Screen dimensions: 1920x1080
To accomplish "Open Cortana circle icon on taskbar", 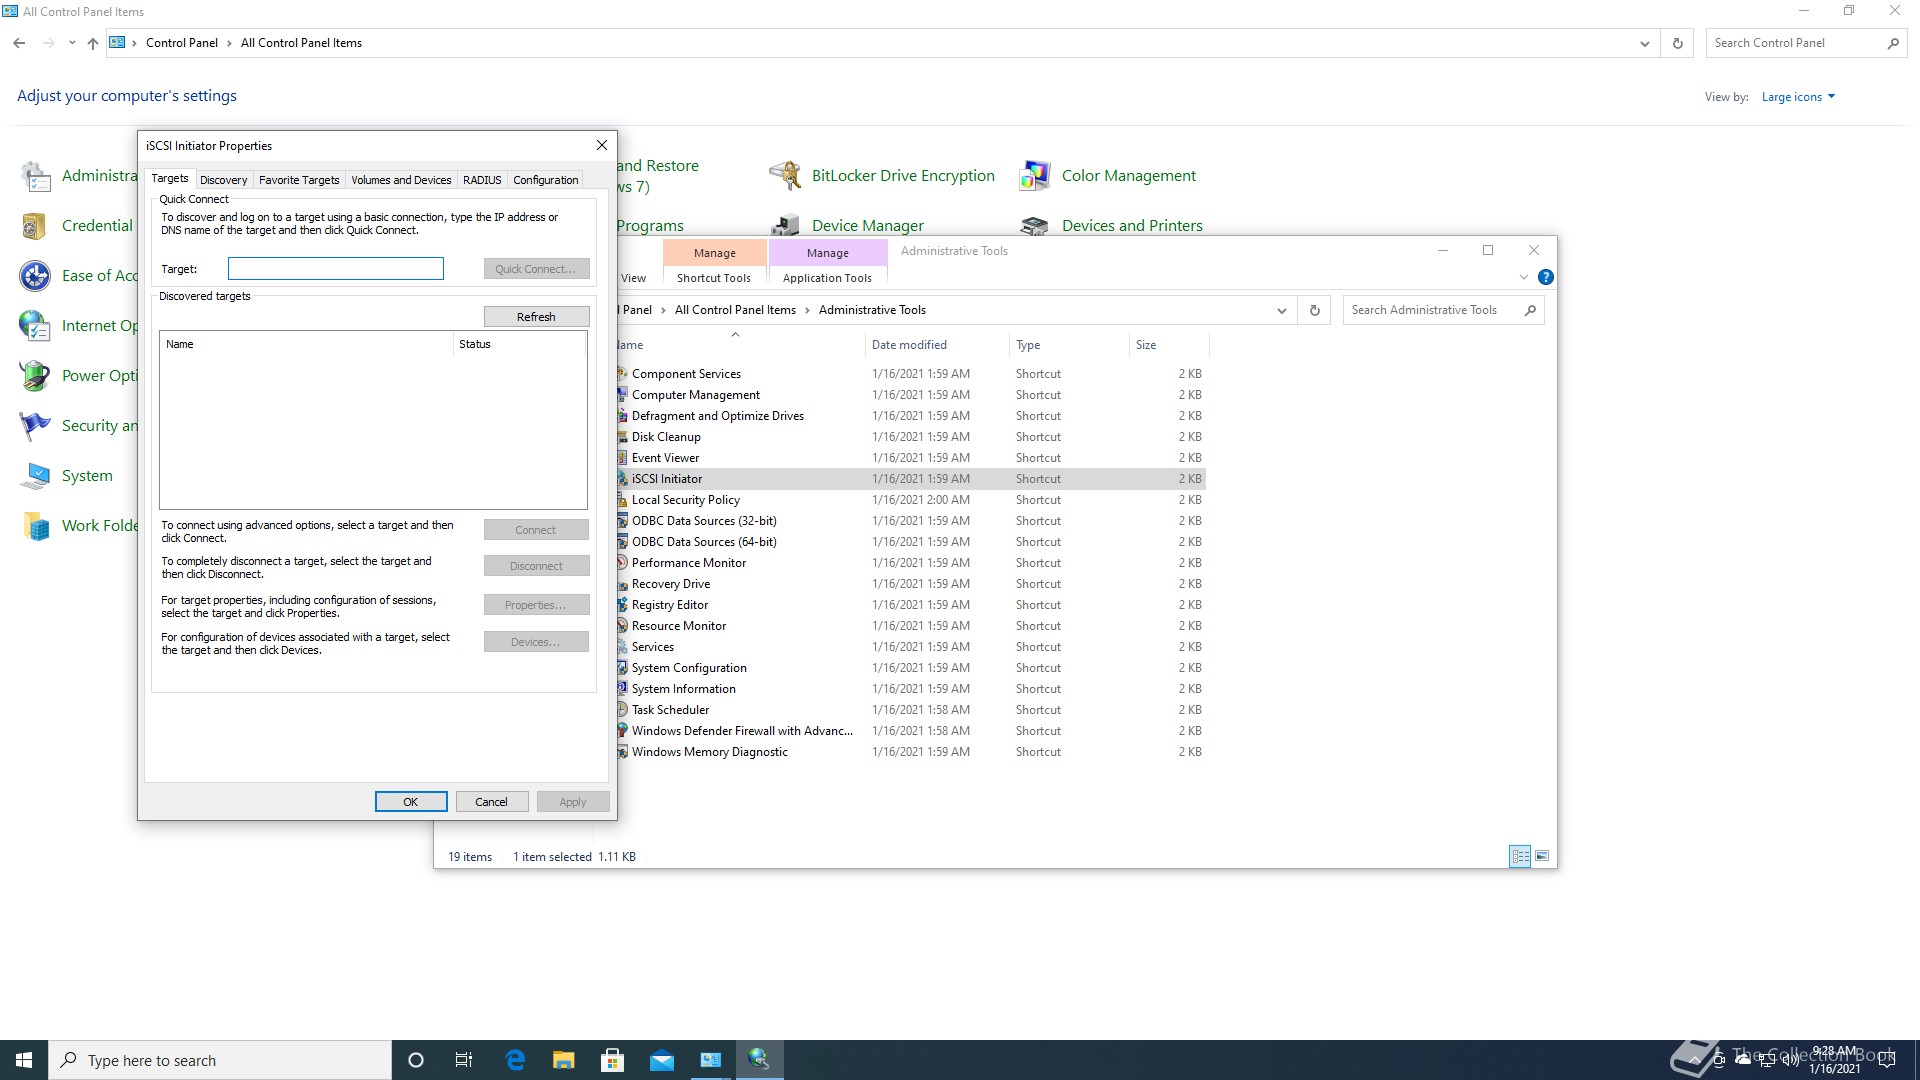I will tap(416, 1060).
